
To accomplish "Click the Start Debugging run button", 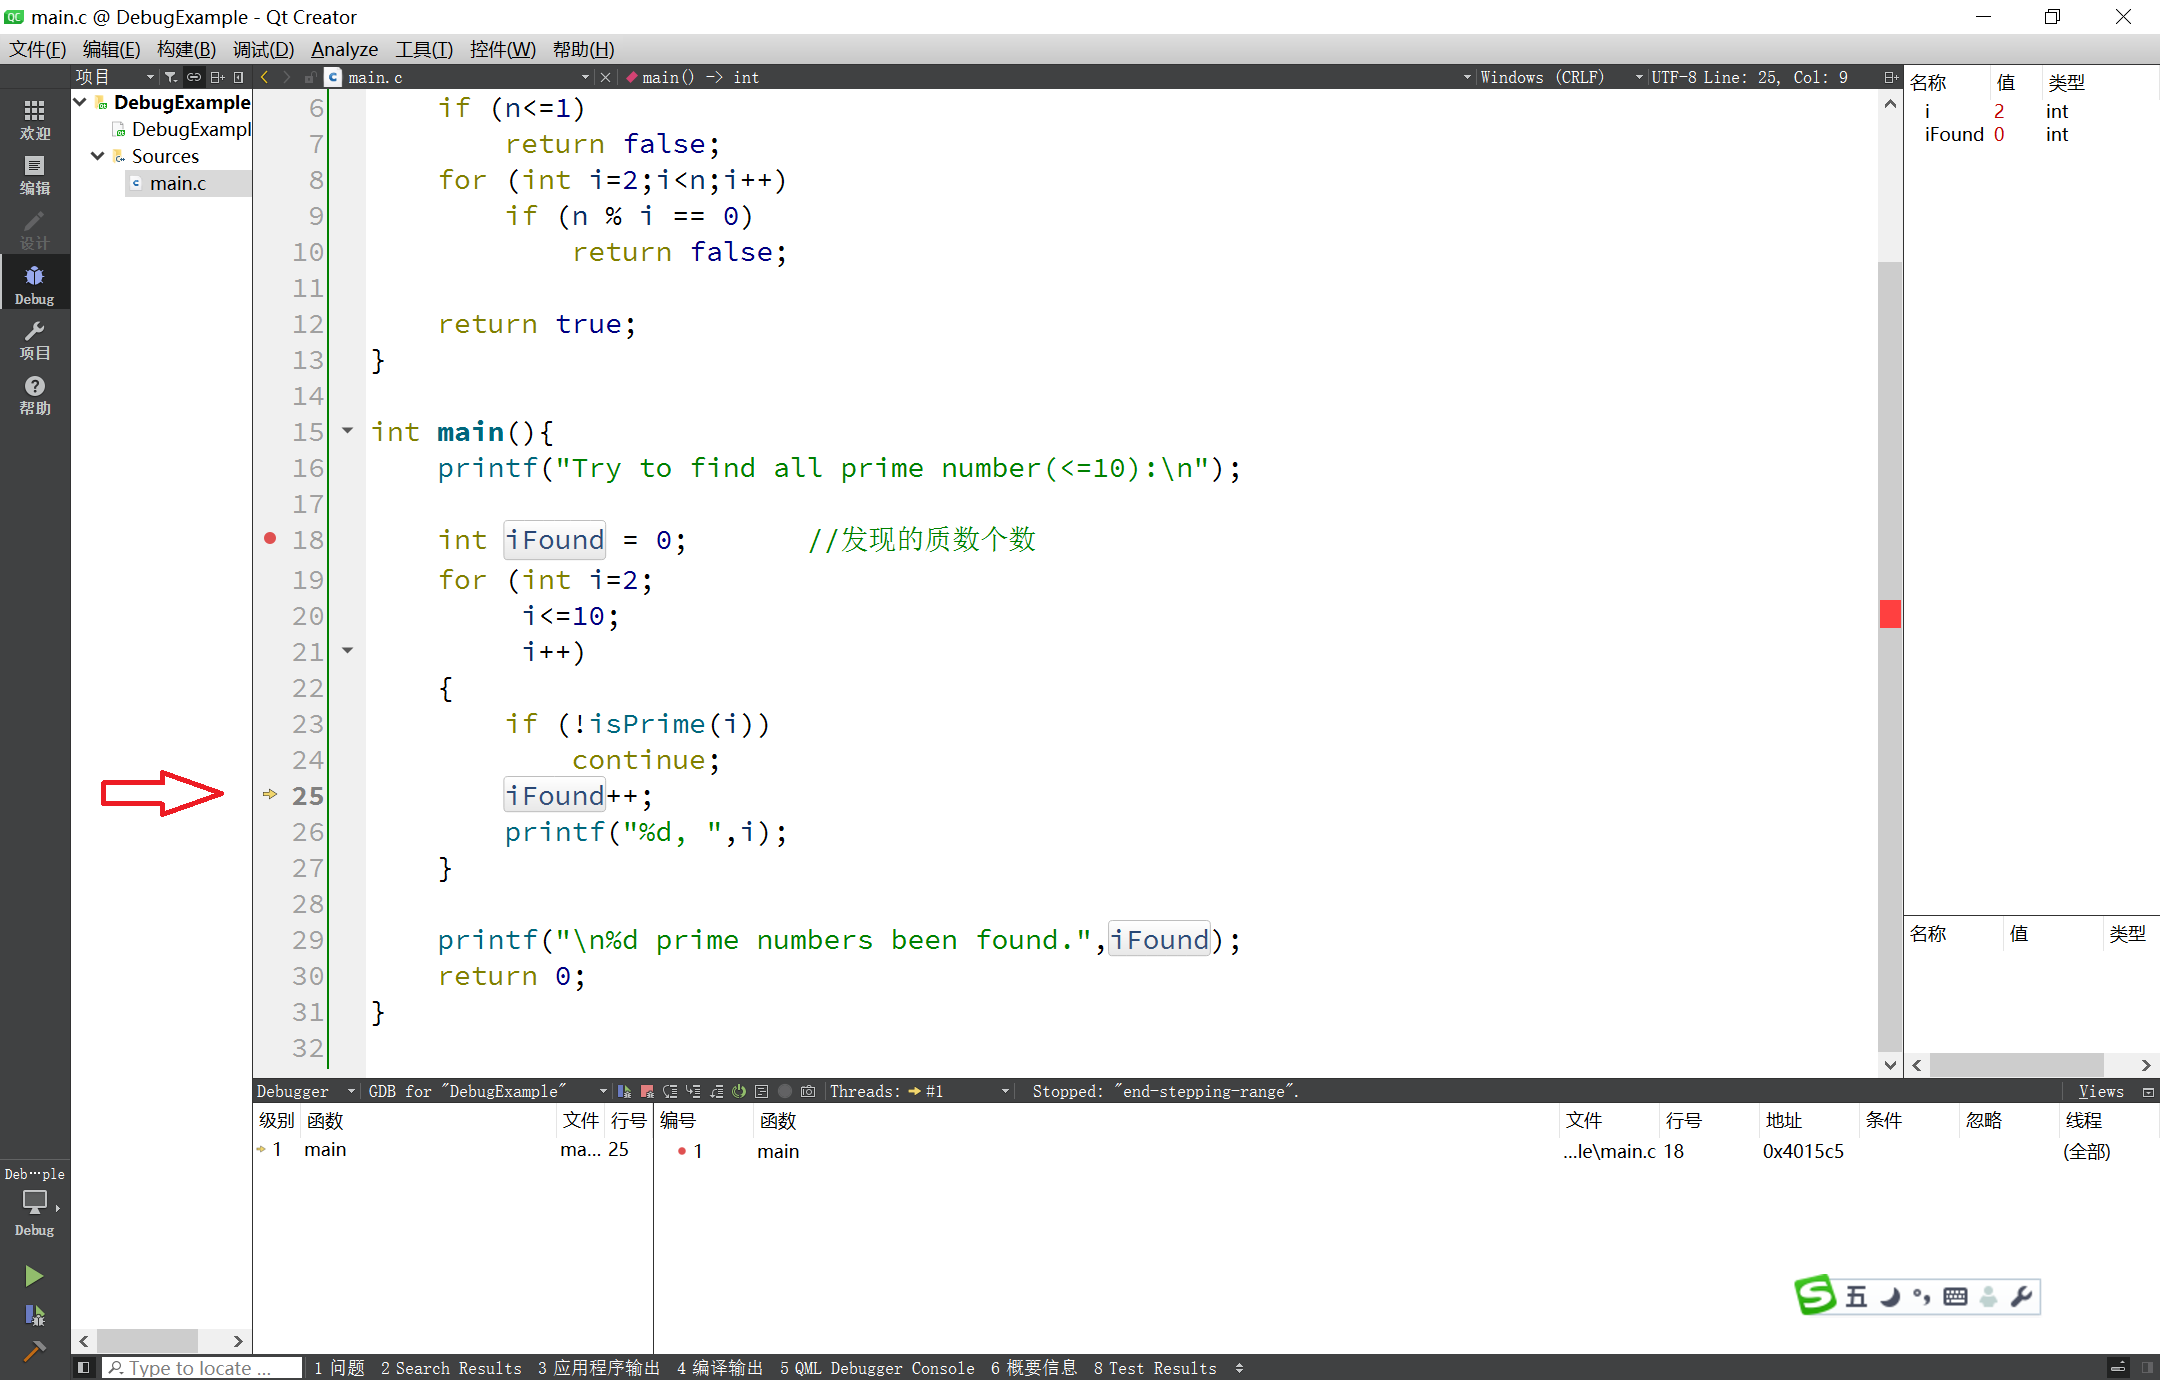I will click(x=34, y=1314).
